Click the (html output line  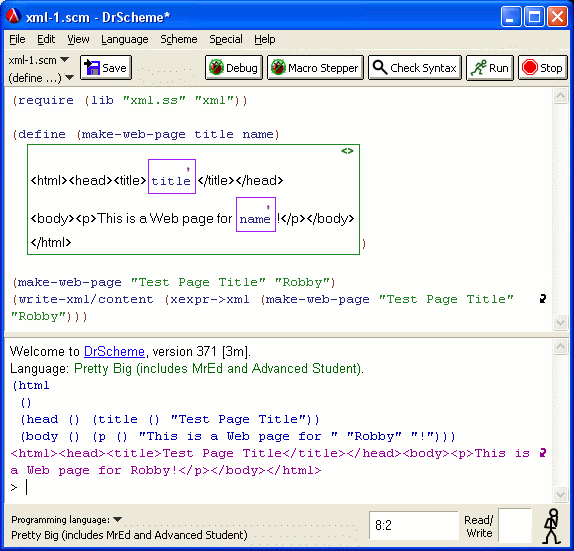(31, 386)
